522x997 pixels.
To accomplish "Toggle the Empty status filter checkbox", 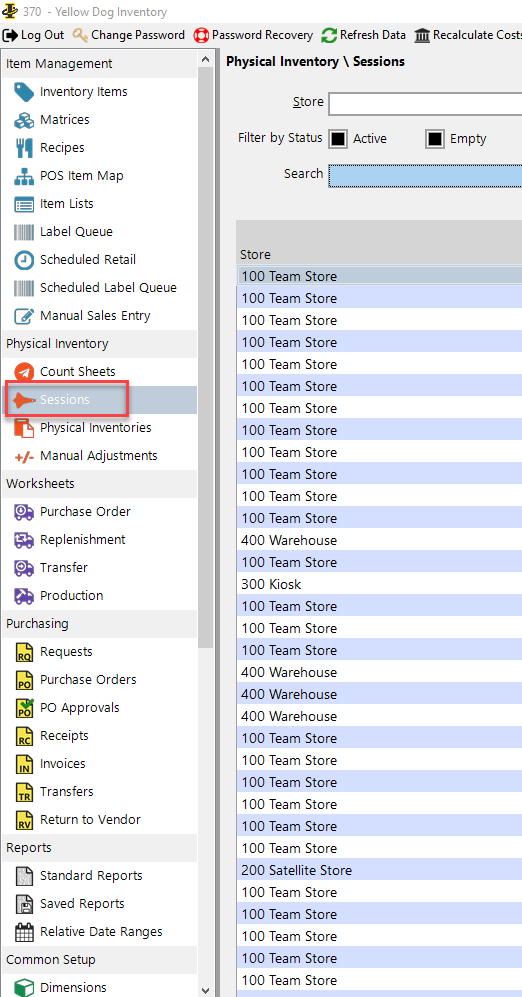I will [435, 139].
